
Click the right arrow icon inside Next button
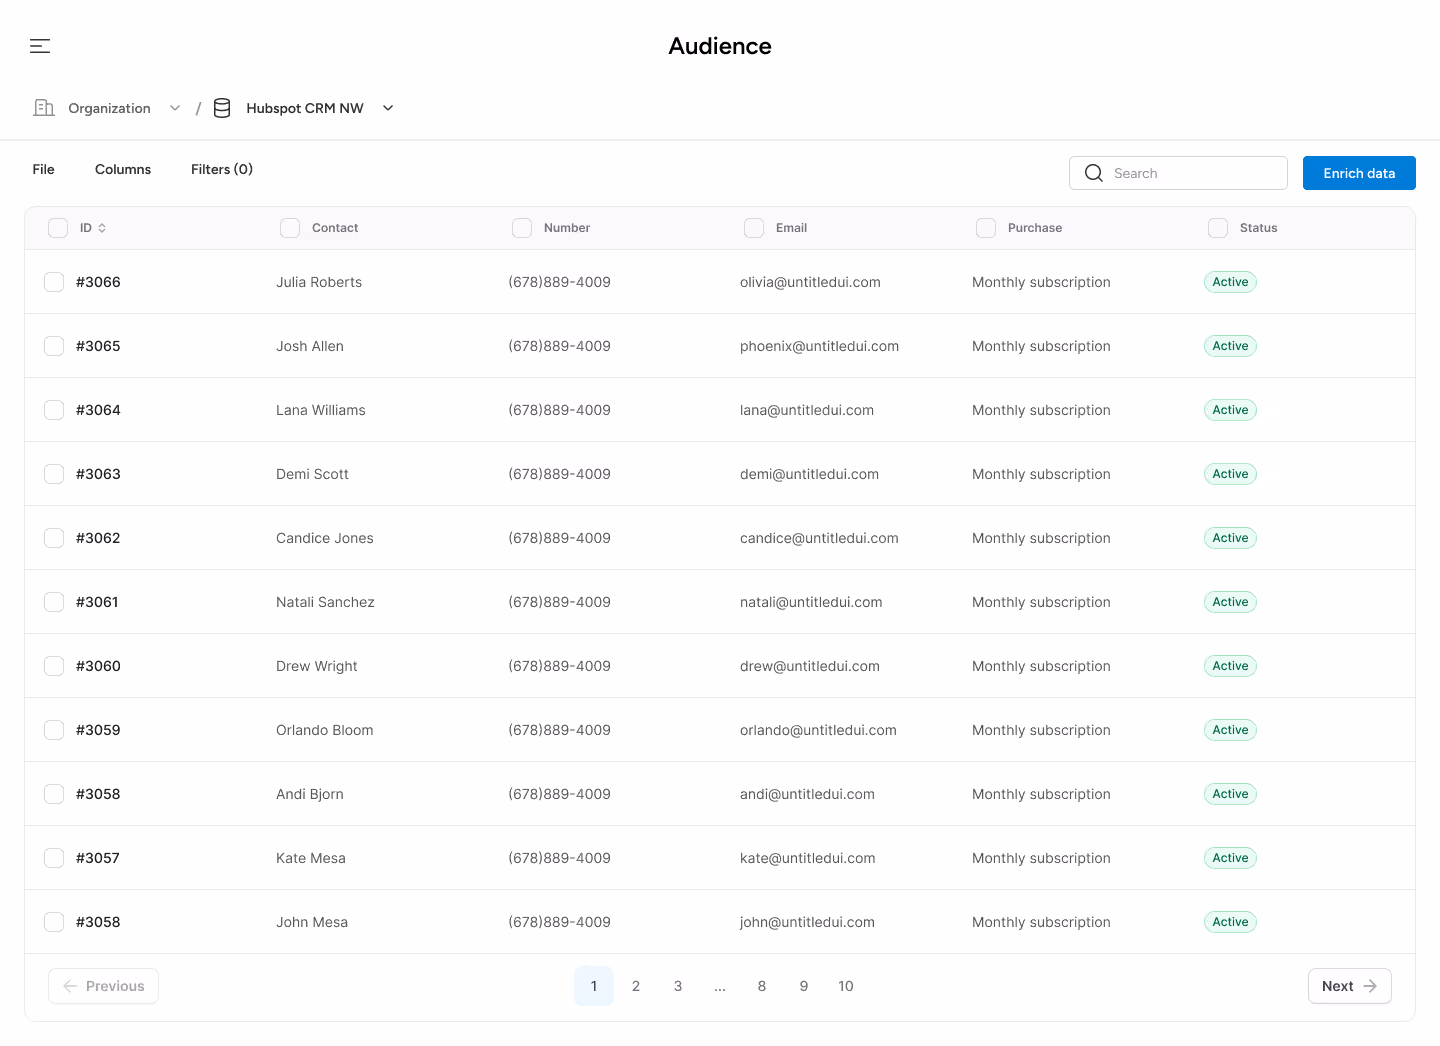1369,986
